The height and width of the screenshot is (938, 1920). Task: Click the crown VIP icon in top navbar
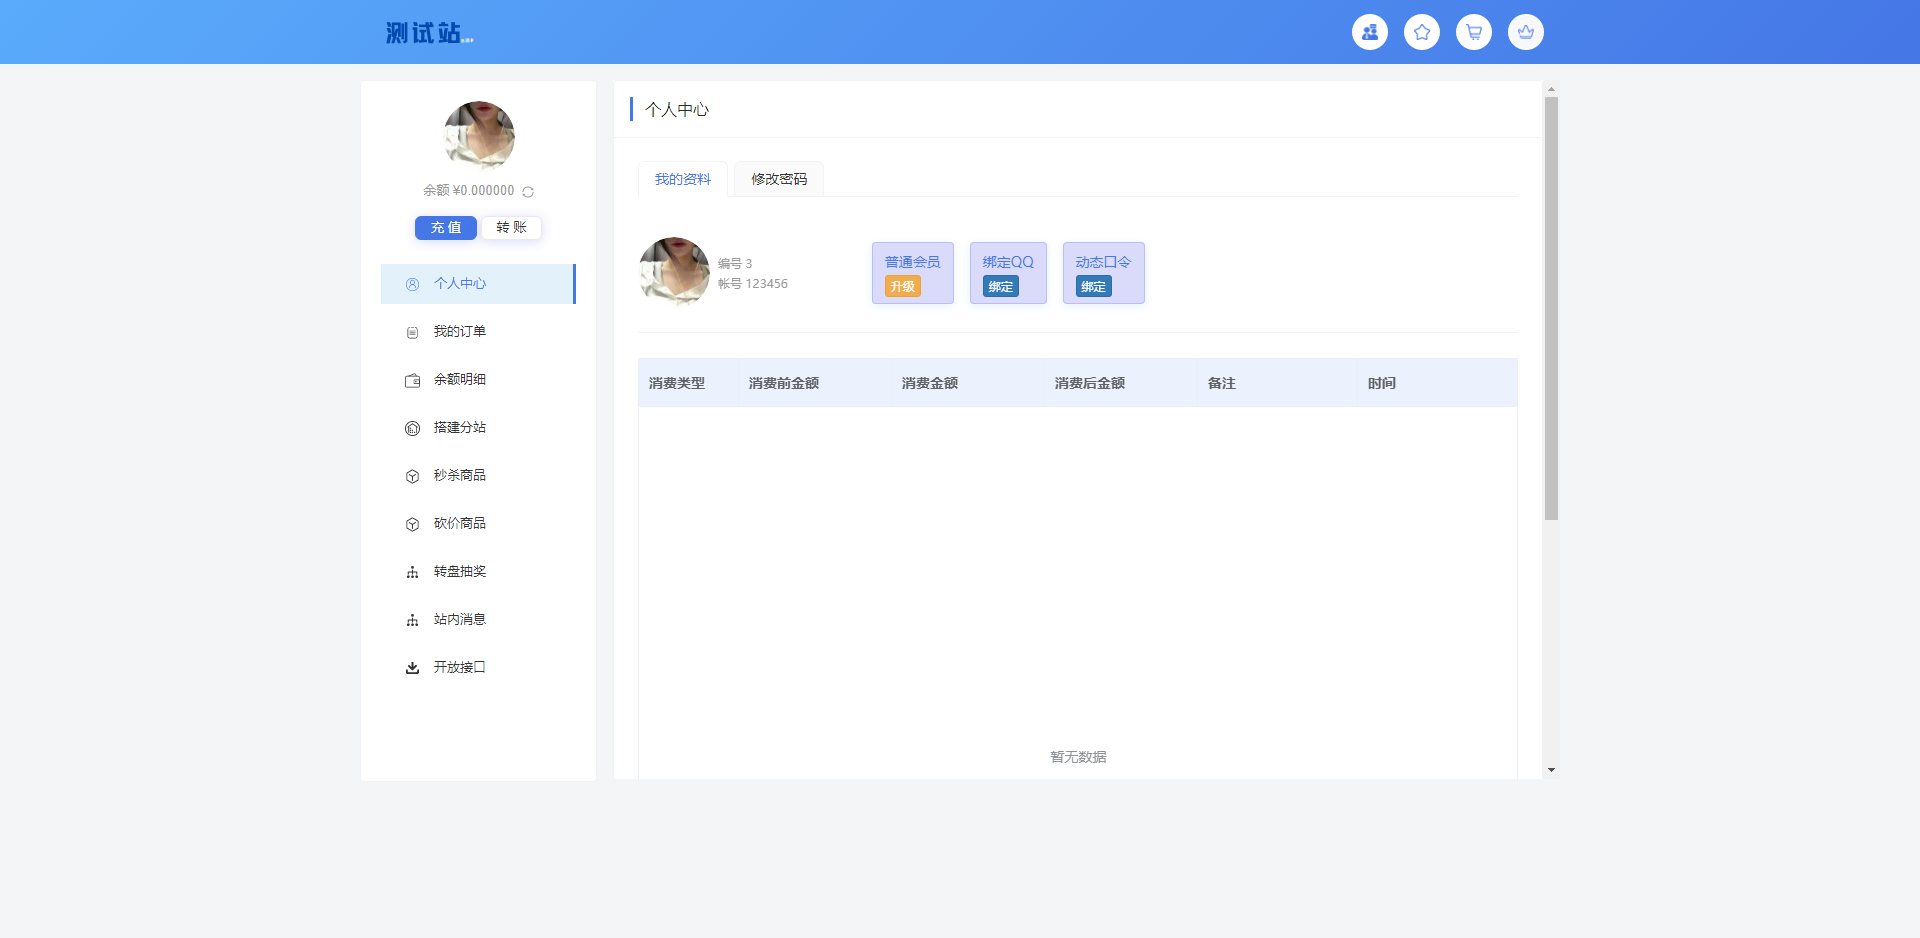[x=1525, y=31]
